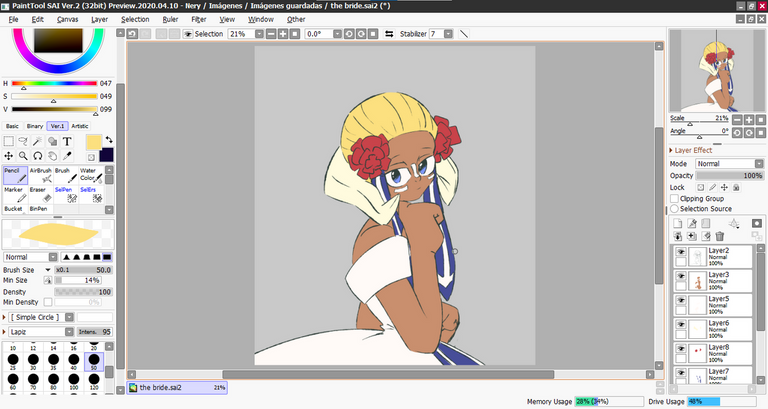Open the Canvas menu
The image size is (768, 409).
67,19
